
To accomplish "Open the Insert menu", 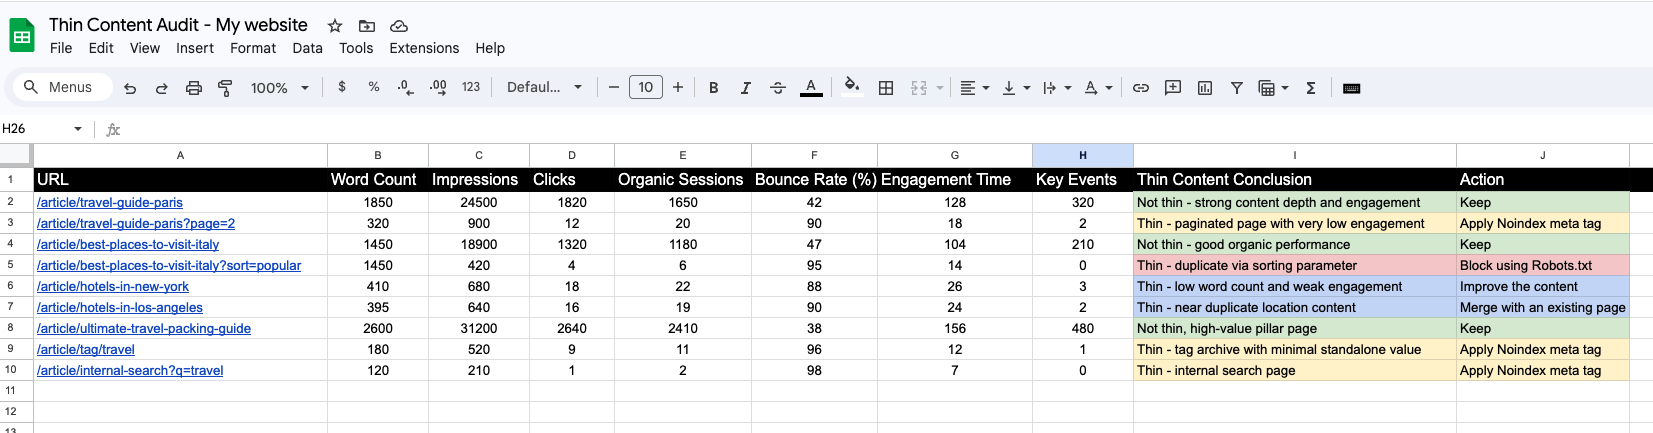I will point(195,48).
